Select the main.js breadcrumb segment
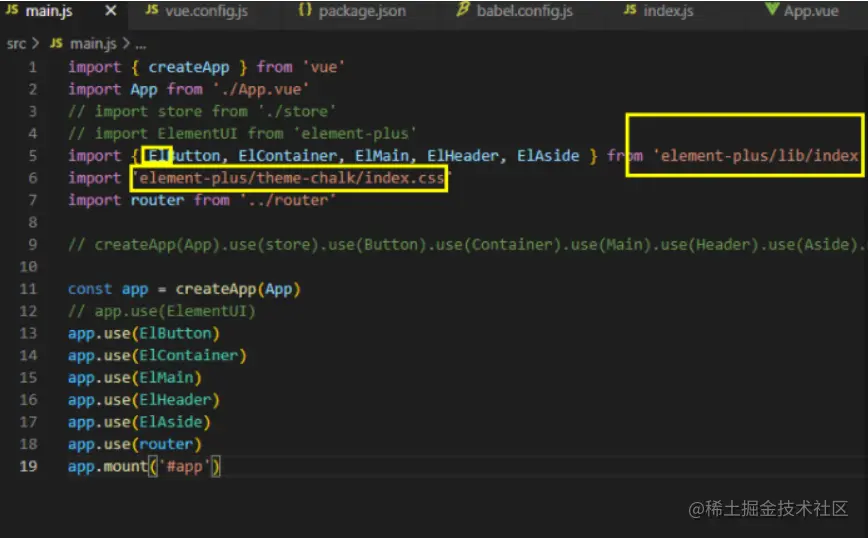The width and height of the screenshot is (868, 538). click(93, 44)
